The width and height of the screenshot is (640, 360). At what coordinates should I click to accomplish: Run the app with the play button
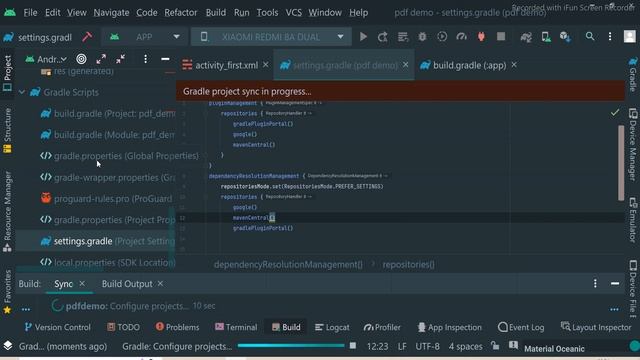[363, 37]
